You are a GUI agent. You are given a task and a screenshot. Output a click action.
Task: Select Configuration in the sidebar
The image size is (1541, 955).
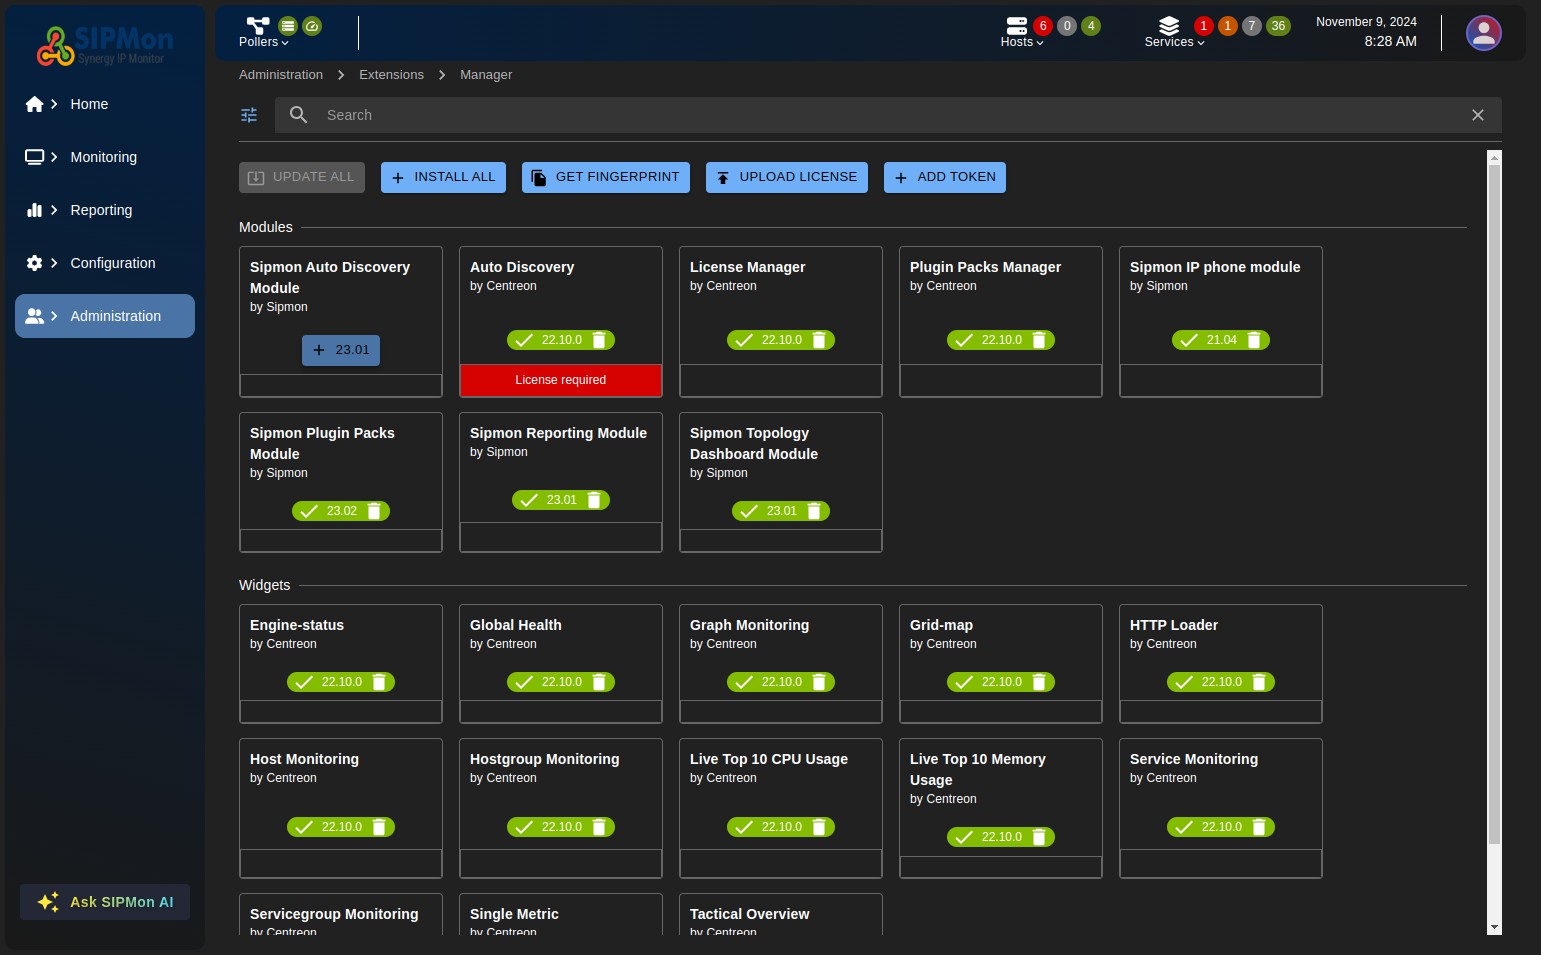[x=112, y=263]
